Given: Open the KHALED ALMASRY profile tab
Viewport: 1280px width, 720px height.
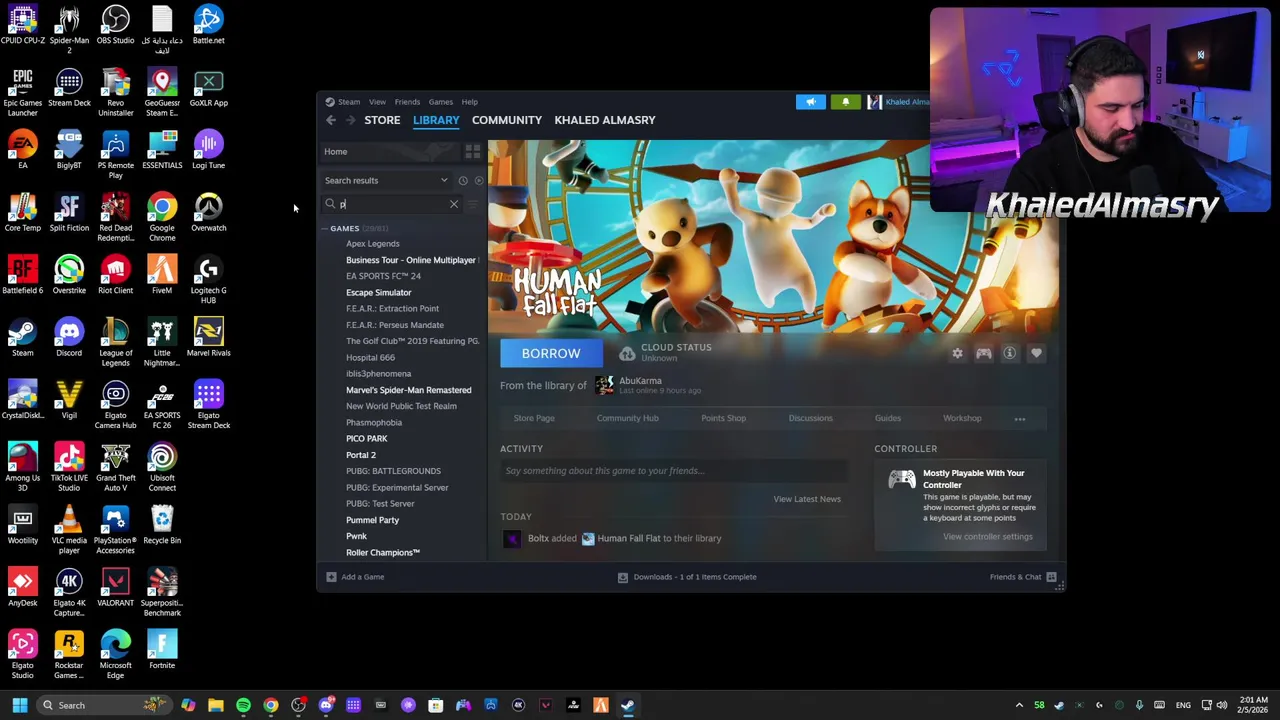Looking at the screenshot, I should [605, 120].
